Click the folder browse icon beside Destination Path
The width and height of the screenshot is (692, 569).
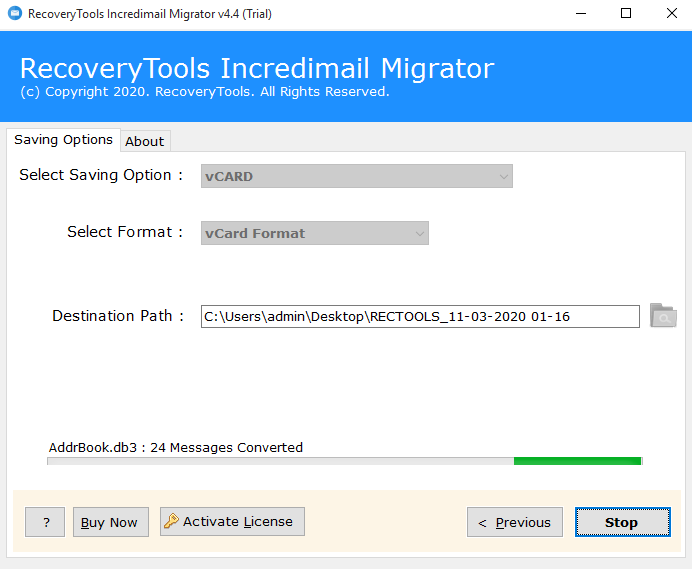[x=662, y=316]
